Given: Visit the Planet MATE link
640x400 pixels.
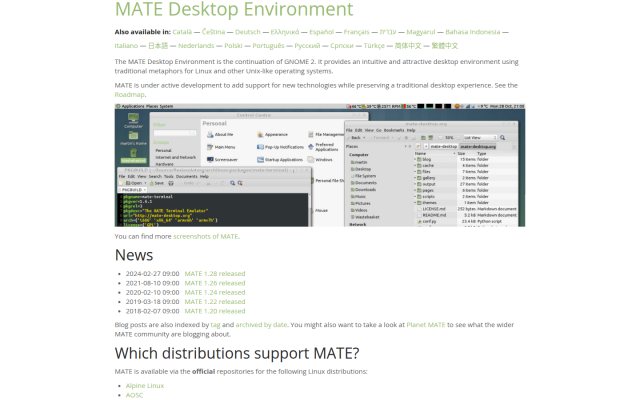Looking at the screenshot, I should click(426, 325).
